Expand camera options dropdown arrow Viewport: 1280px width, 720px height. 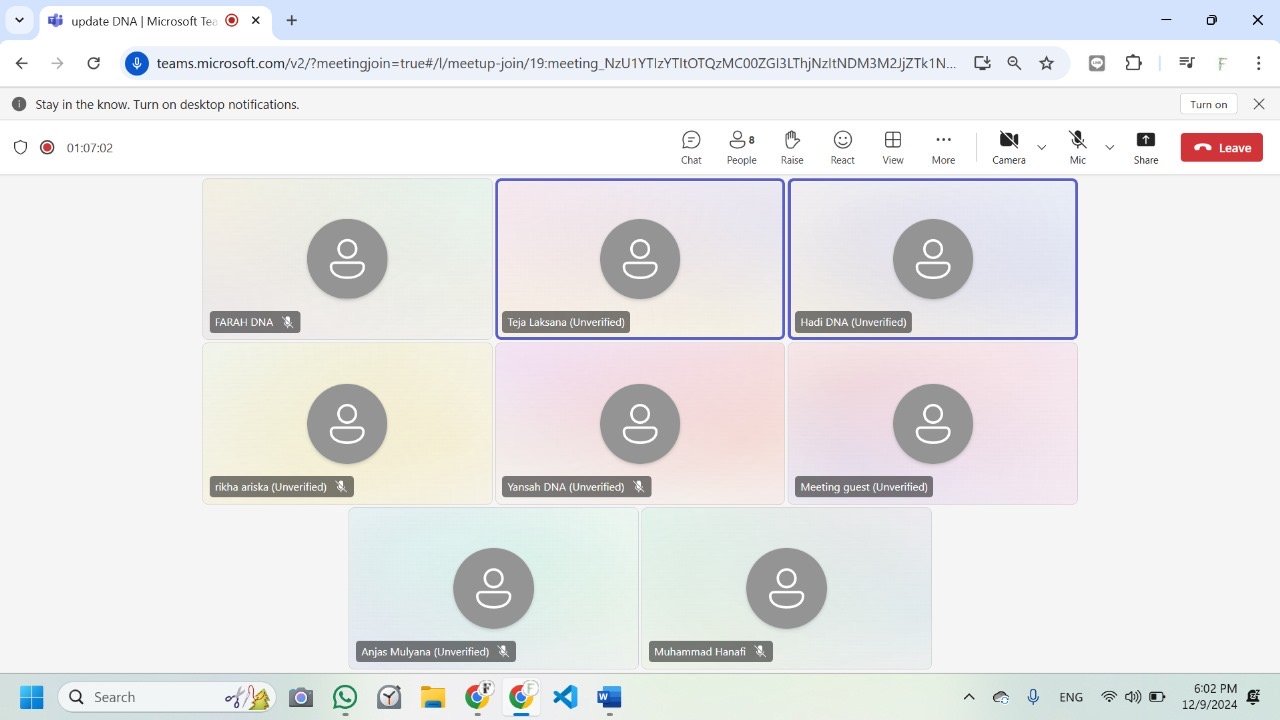1041,148
